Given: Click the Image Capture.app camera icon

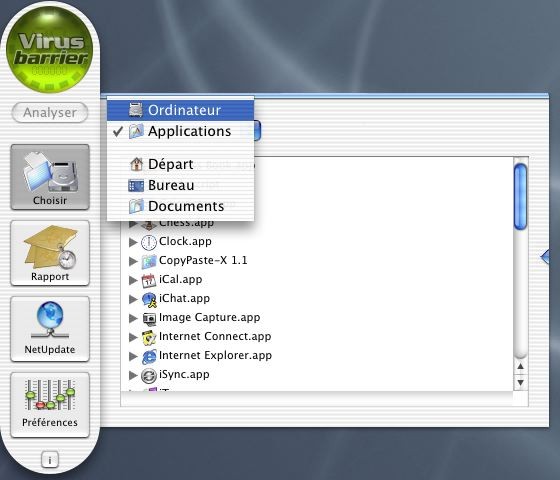Looking at the screenshot, I should click(149, 319).
